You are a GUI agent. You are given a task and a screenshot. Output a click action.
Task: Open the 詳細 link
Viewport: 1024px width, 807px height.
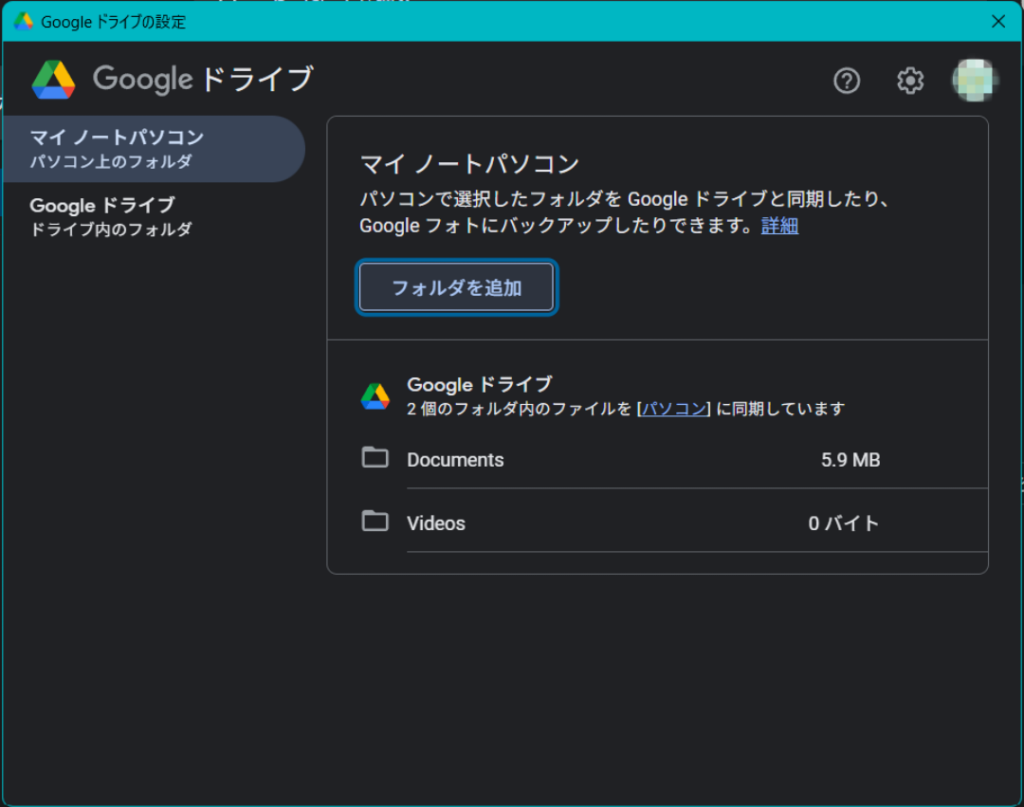coord(780,226)
